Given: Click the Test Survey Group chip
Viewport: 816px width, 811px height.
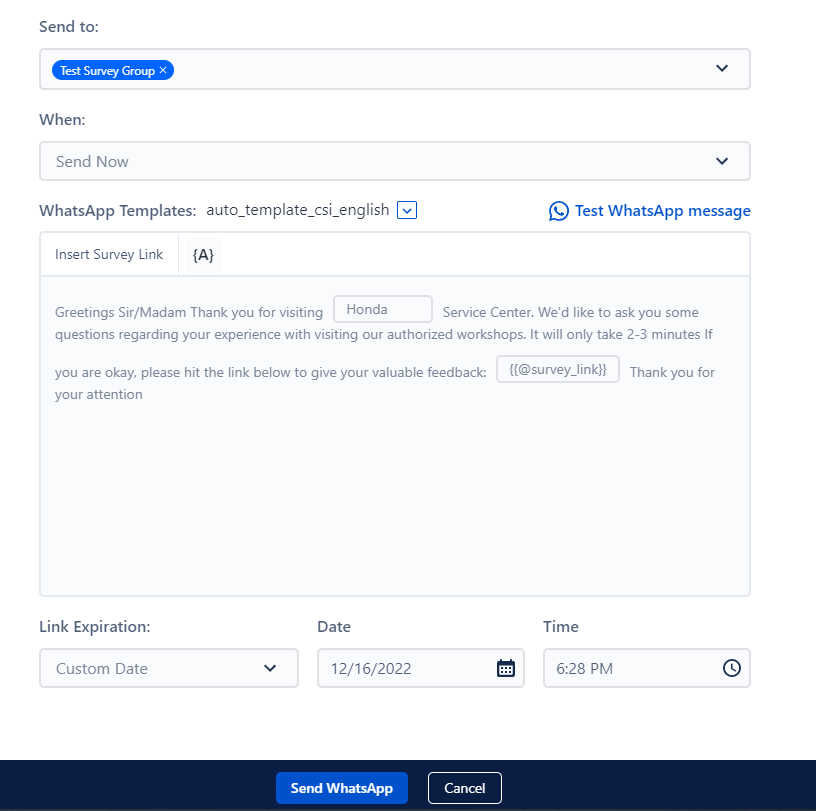Looking at the screenshot, I should coord(108,70).
